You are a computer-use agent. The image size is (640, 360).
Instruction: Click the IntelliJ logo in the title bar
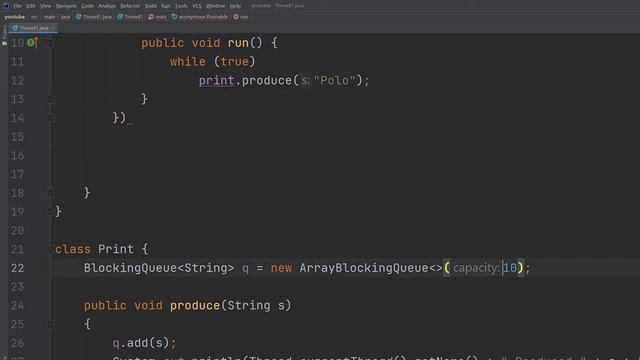[6, 6]
